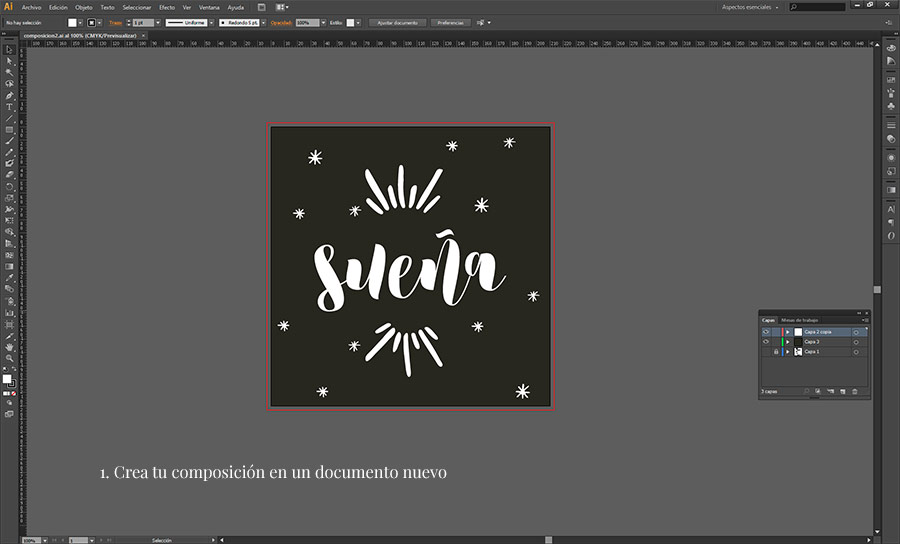Click the Preferencias button

(450, 23)
